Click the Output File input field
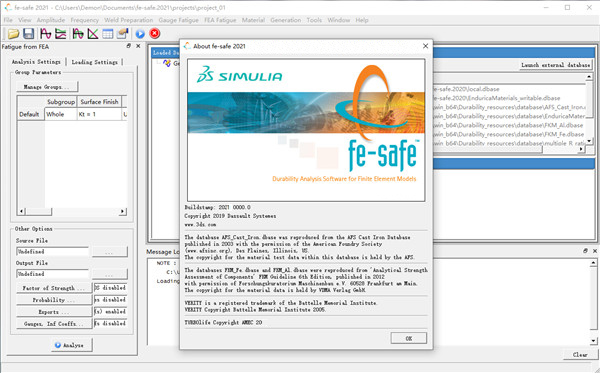The width and height of the screenshot is (600, 373). 53,274
